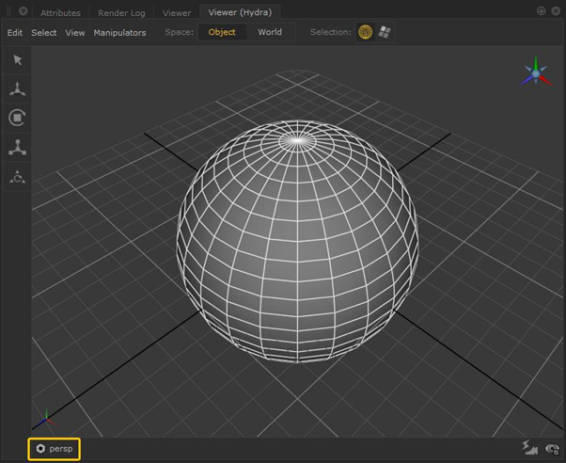Activate the scale manipulator tool

[x=17, y=147]
